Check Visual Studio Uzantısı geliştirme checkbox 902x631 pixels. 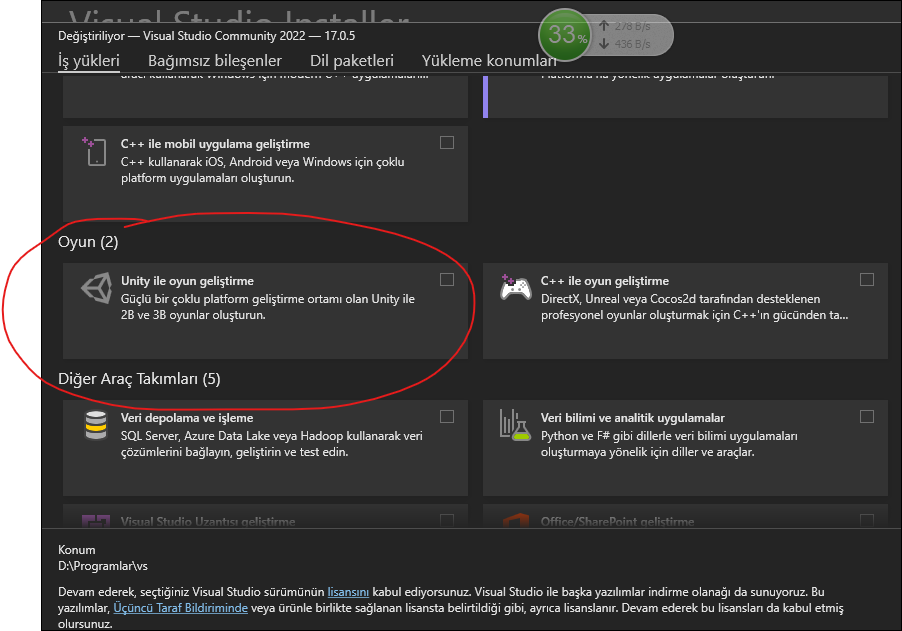tap(447, 520)
